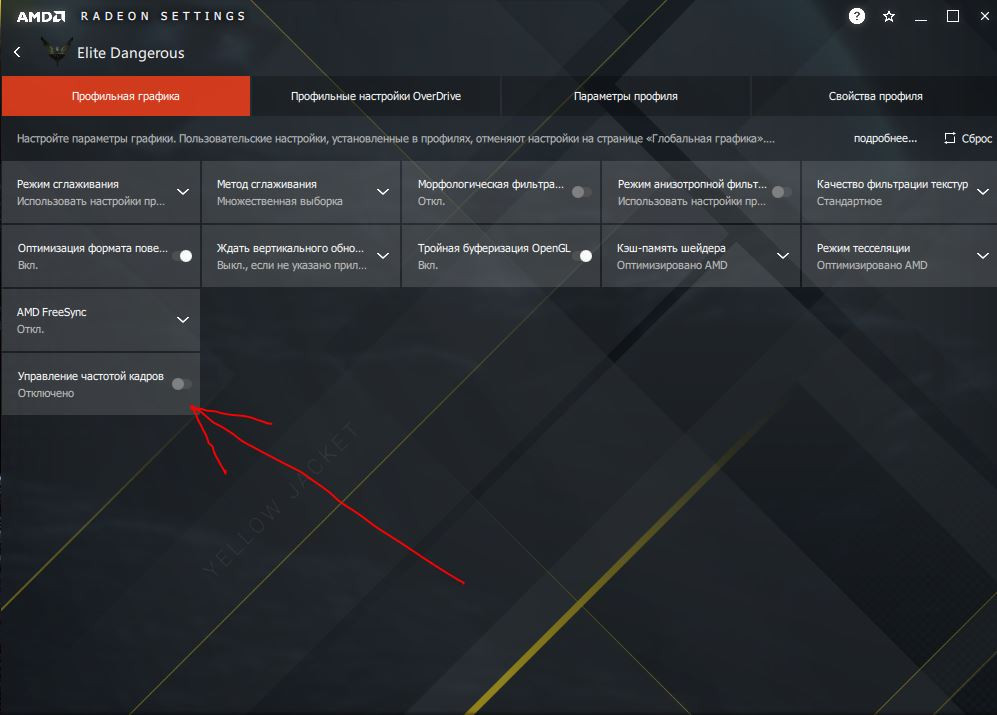
Task: Click the reset icon beside Сброс
Action: pyautogui.click(x=949, y=138)
